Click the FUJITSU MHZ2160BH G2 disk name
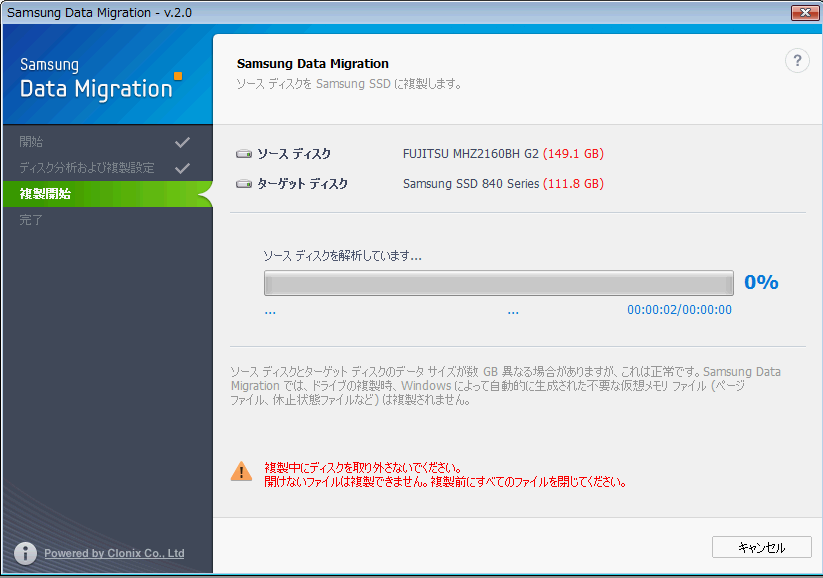The image size is (823, 578). pyautogui.click(x=470, y=154)
